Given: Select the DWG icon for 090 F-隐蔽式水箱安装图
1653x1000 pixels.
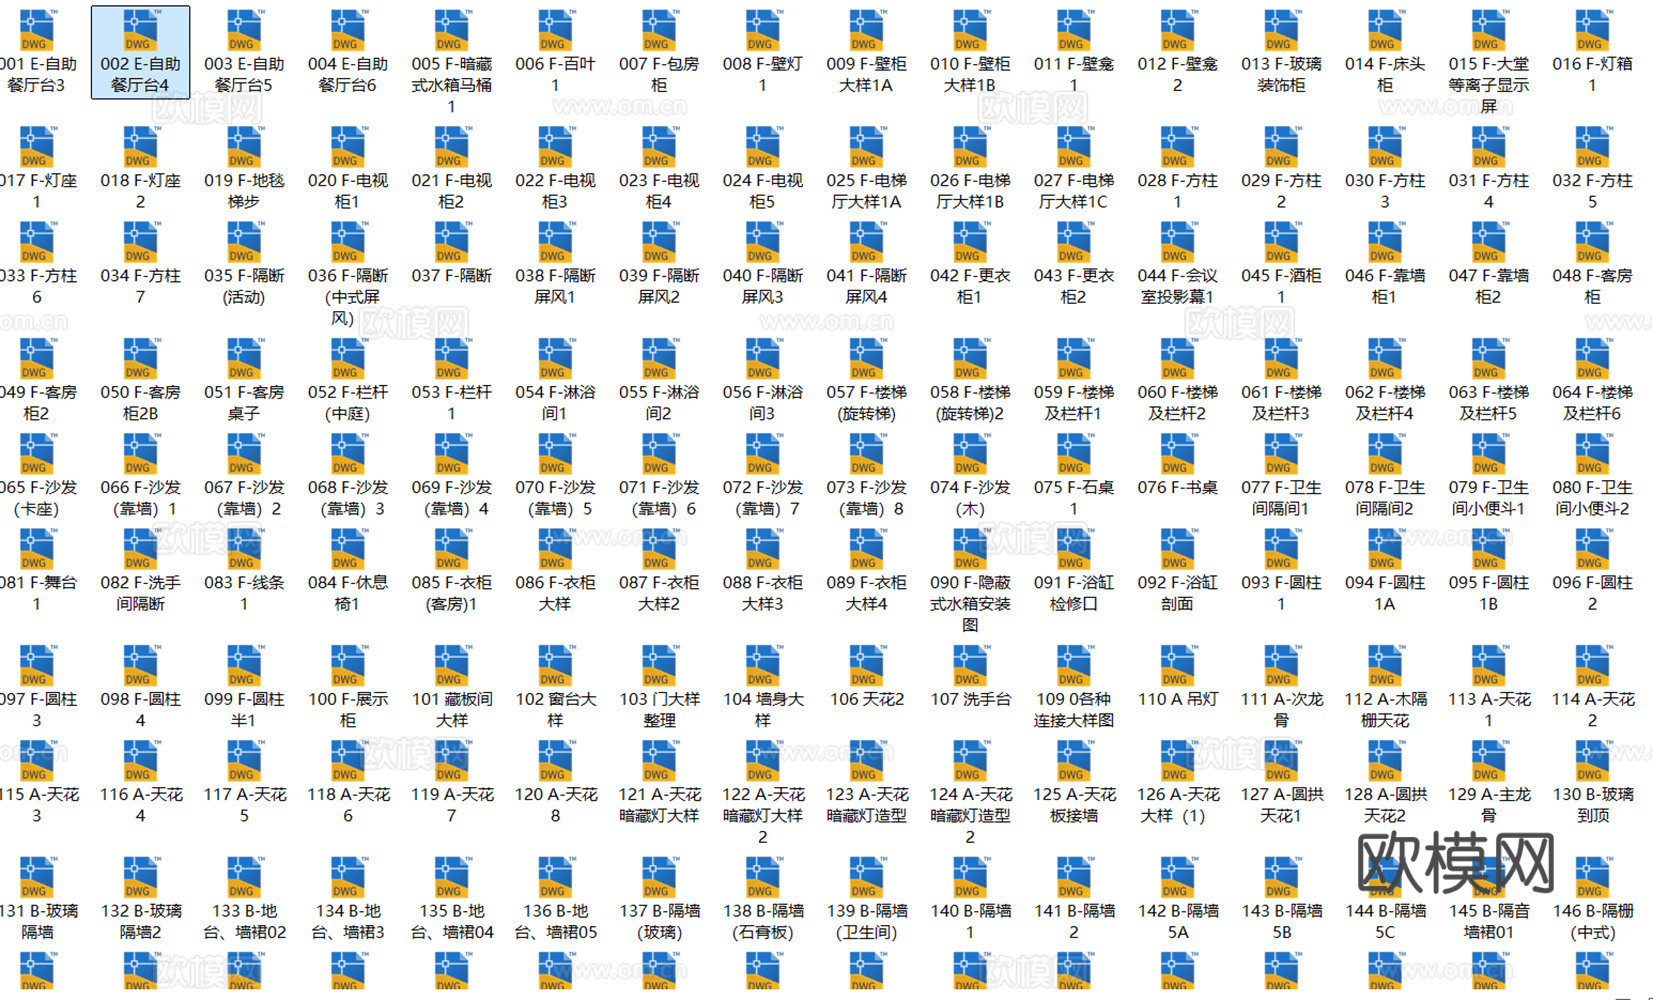Looking at the screenshot, I should click(x=971, y=549).
